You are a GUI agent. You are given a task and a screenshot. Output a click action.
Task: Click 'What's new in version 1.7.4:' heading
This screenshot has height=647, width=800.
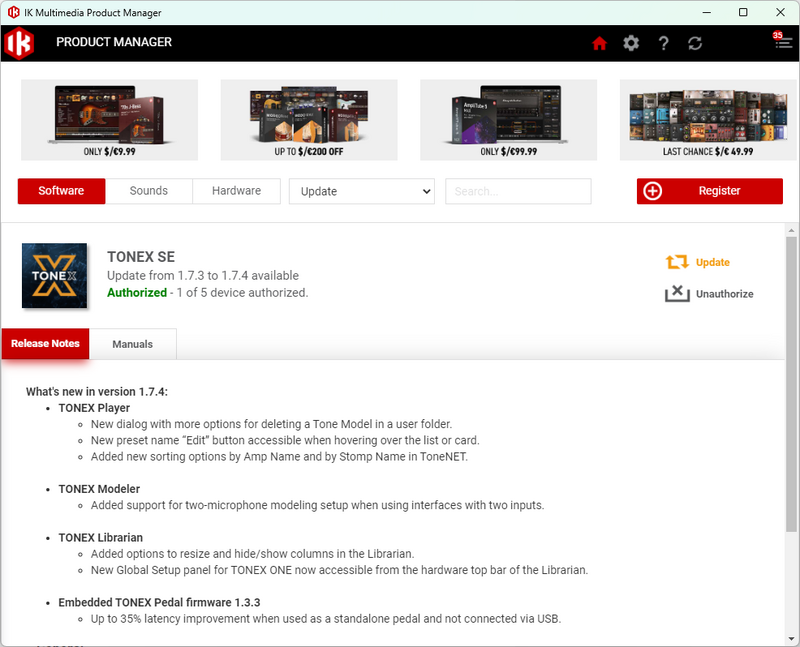pos(97,392)
